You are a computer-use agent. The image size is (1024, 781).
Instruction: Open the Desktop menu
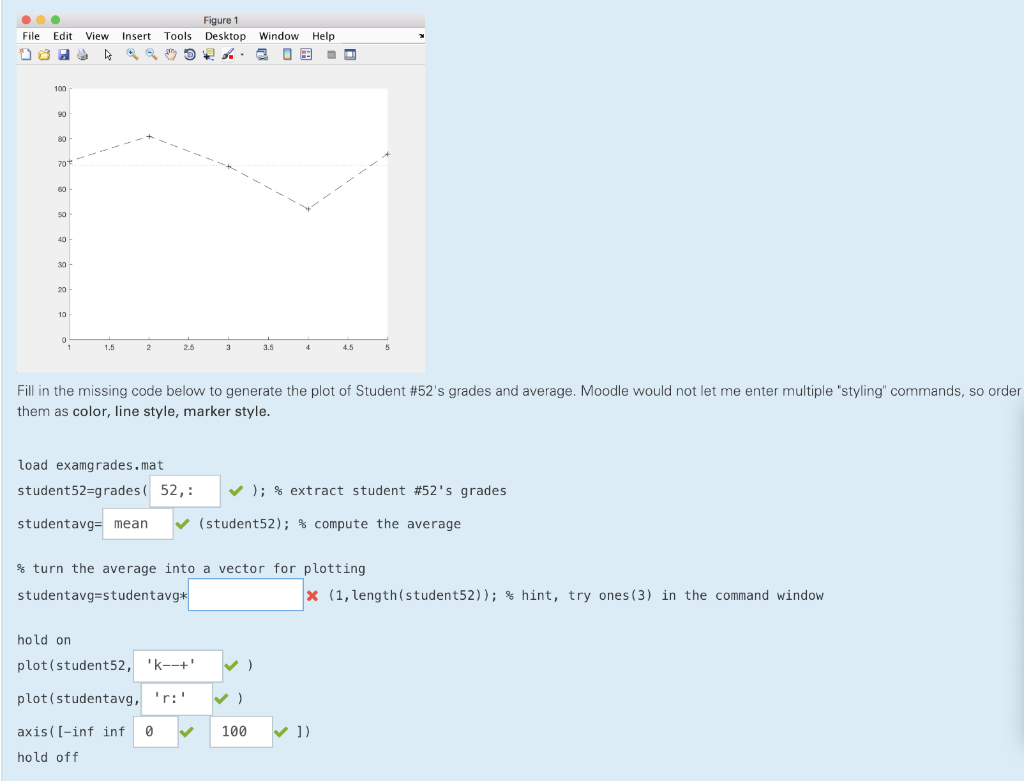pos(225,37)
